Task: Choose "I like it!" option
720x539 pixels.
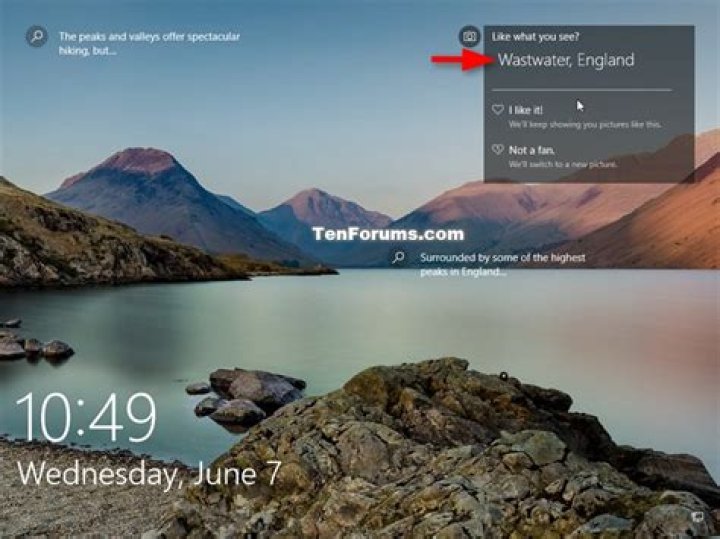Action: pyautogui.click(x=526, y=110)
